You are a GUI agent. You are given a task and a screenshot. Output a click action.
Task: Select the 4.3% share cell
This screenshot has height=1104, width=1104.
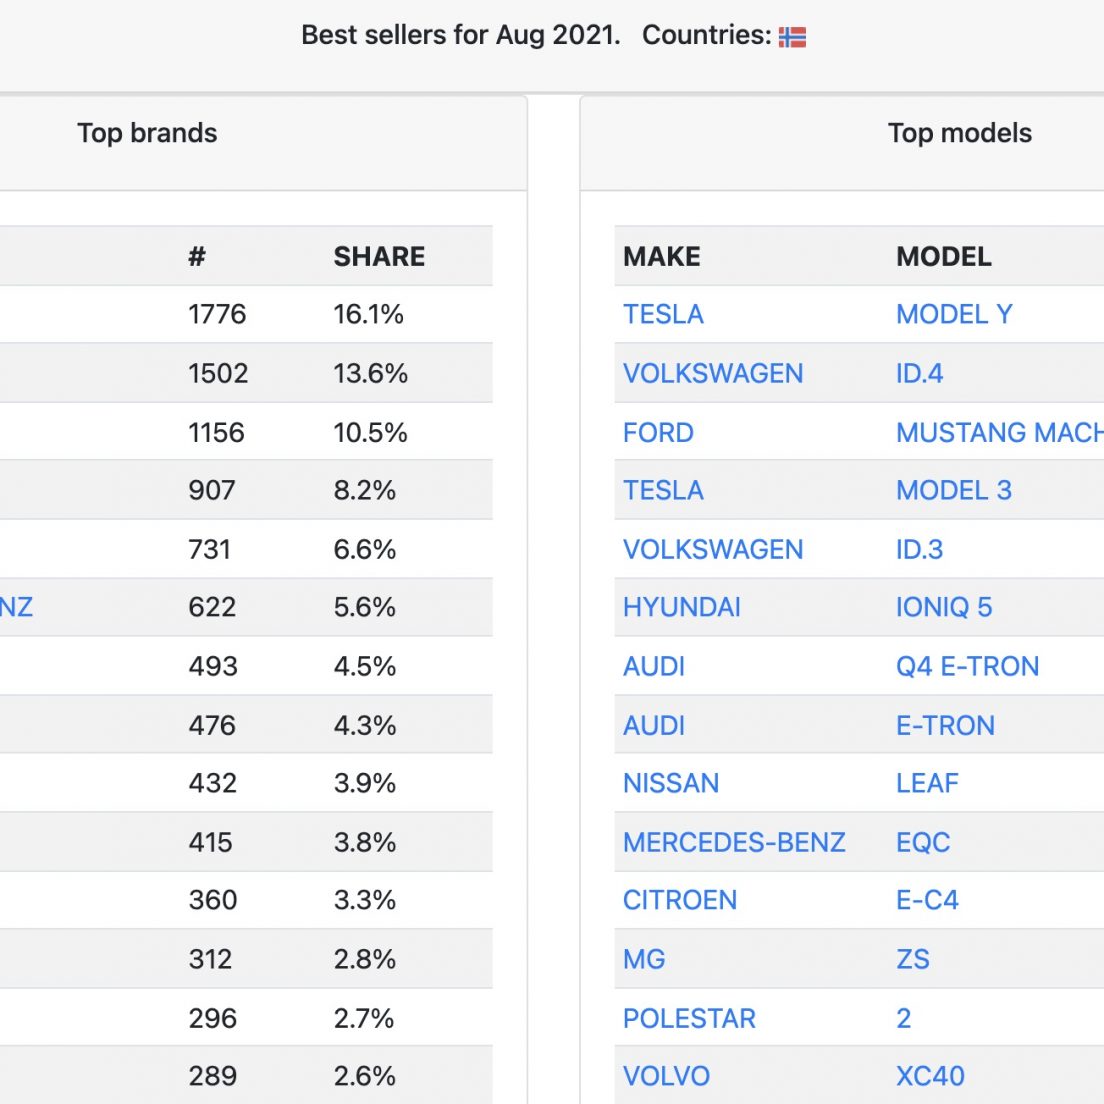(x=365, y=725)
